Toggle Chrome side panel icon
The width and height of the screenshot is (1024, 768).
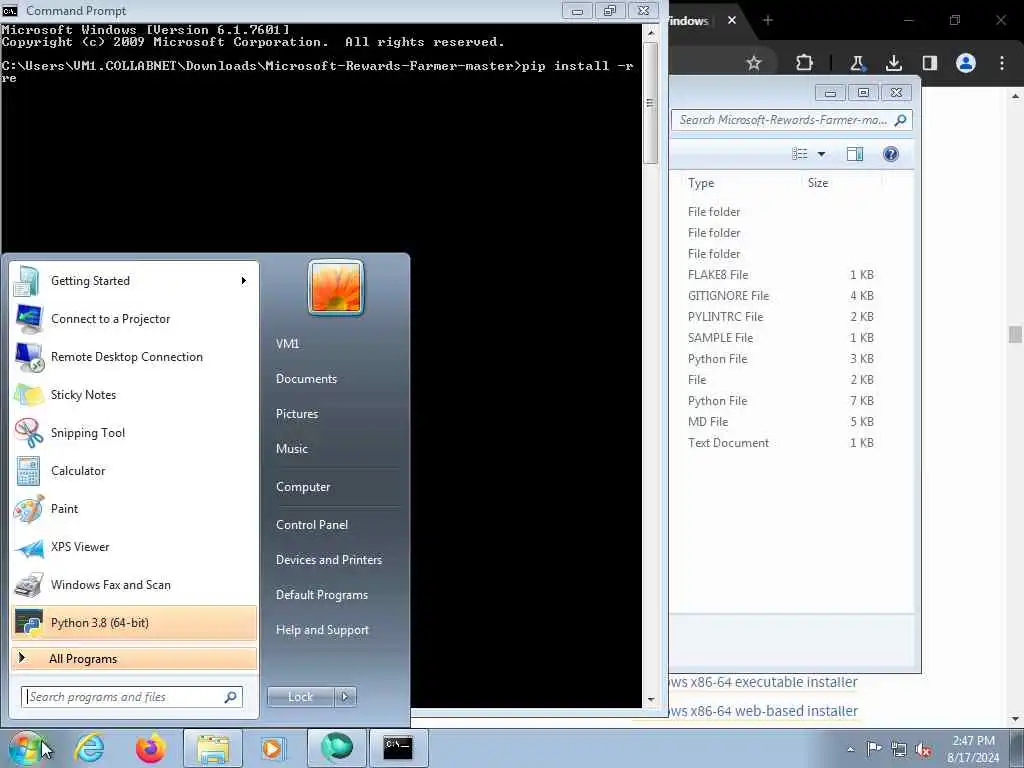[x=929, y=63]
